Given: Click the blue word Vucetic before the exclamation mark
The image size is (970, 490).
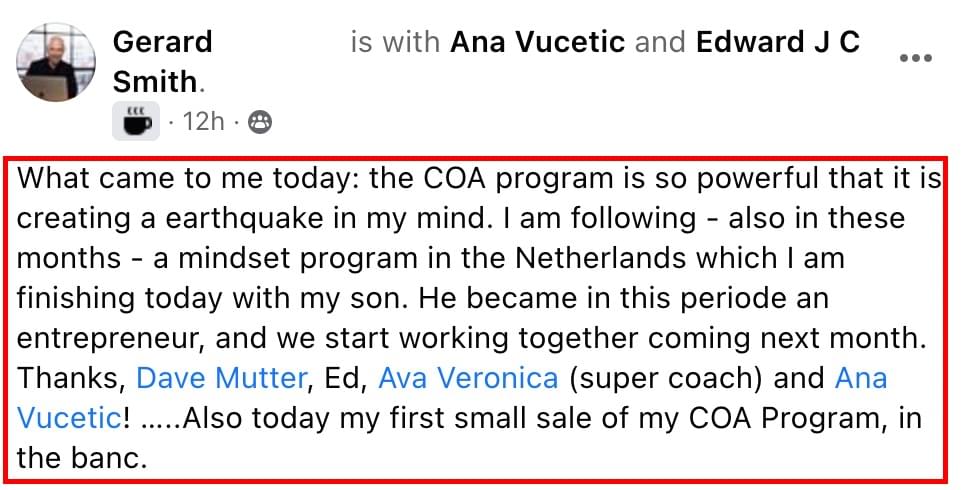Looking at the screenshot, I should pos(69,418).
